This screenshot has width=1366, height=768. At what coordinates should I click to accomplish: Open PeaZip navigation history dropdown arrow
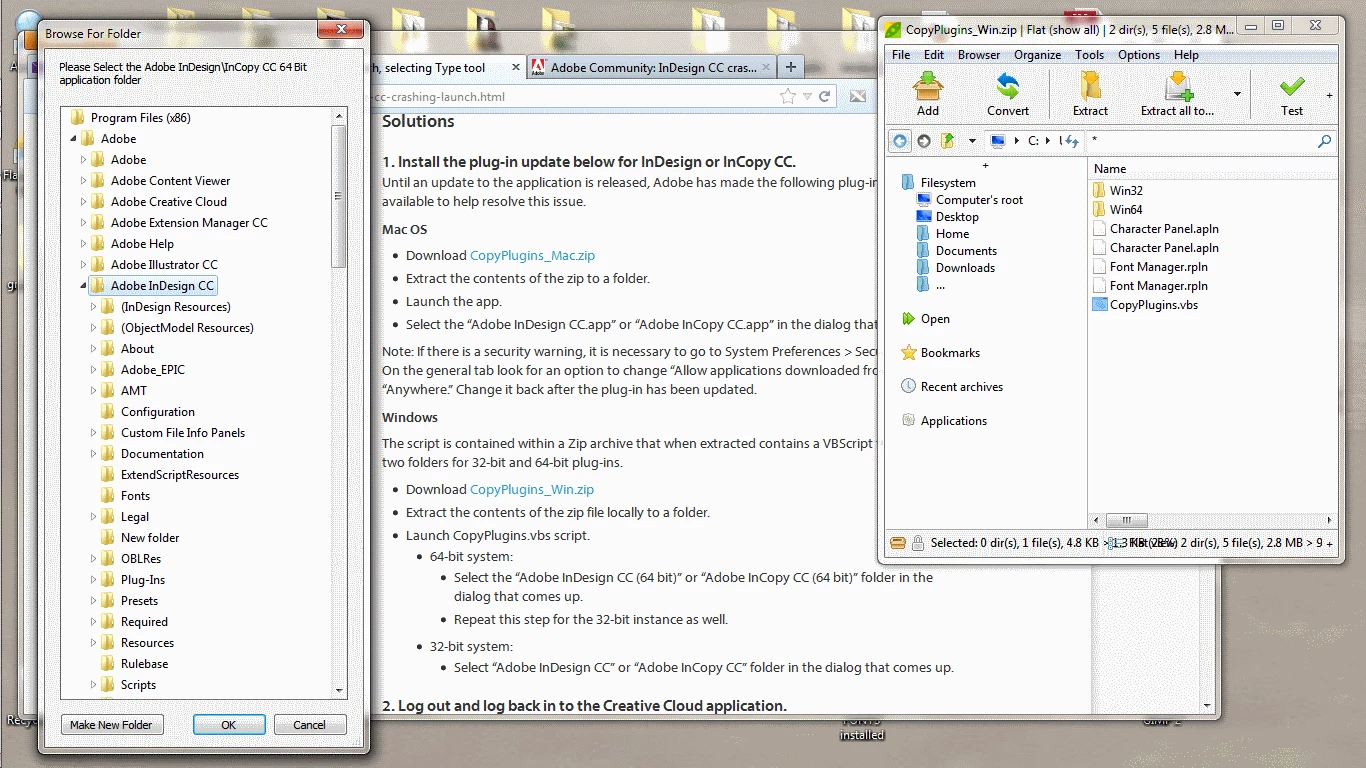click(x=972, y=142)
